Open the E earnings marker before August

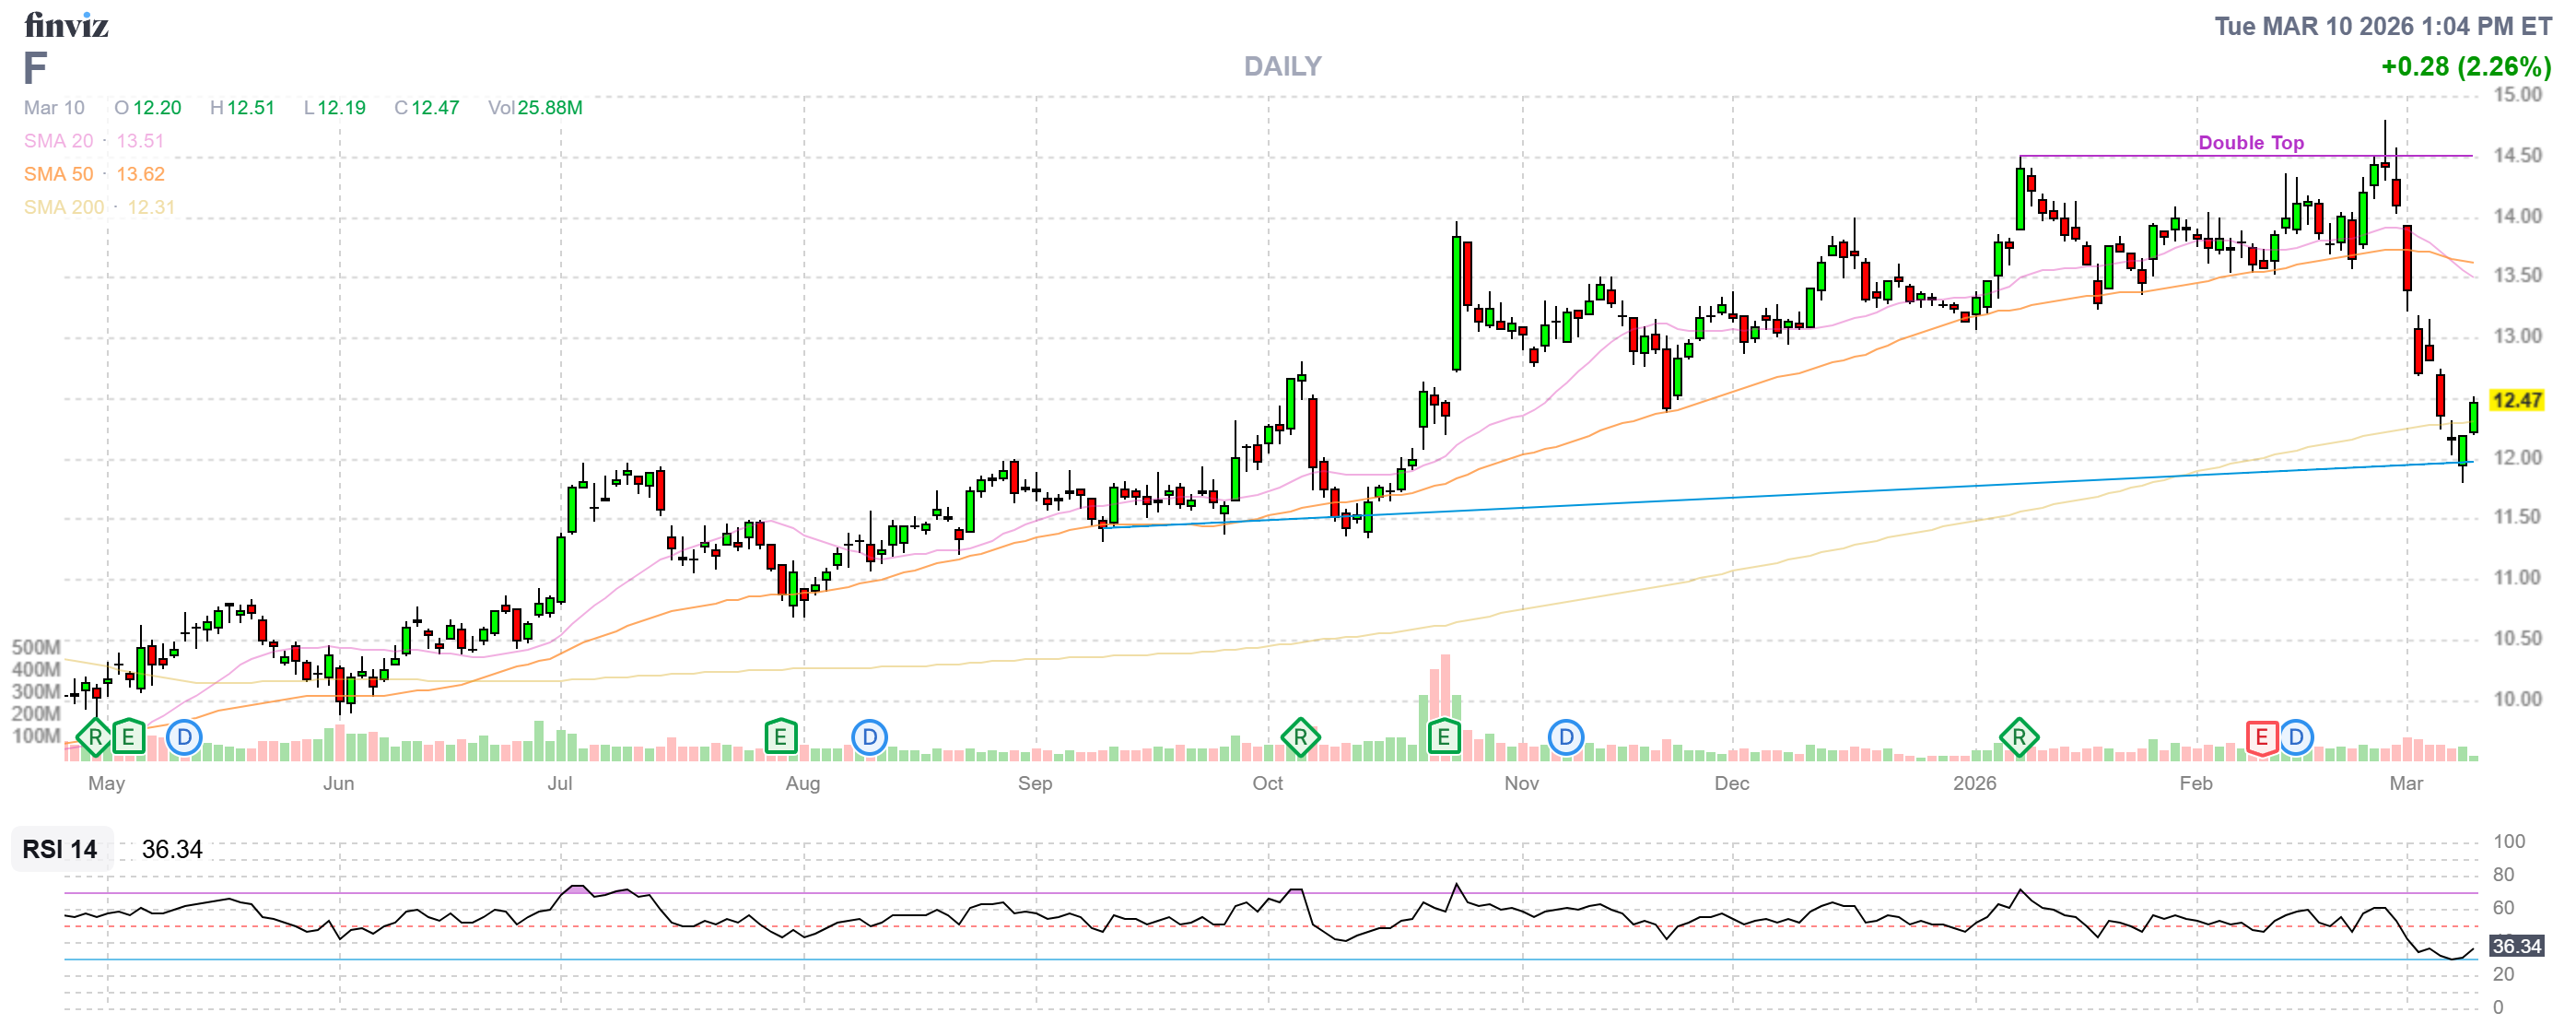click(780, 738)
